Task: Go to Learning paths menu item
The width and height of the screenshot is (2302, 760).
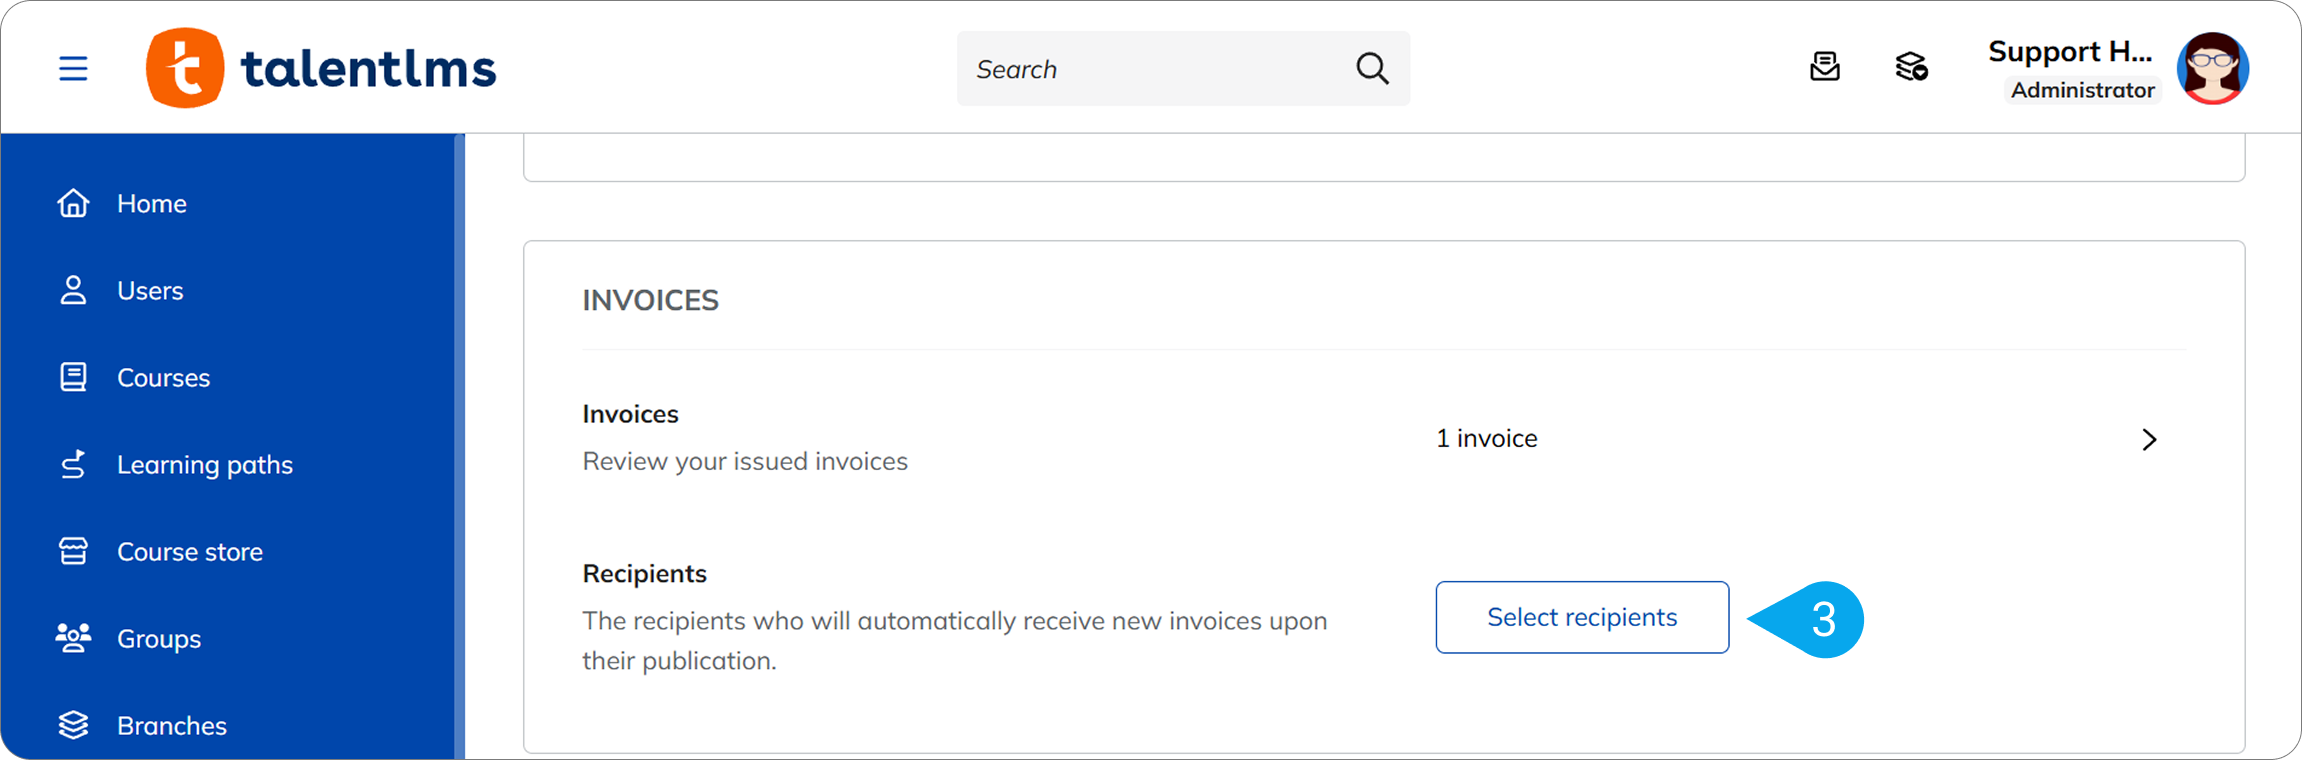Action: [204, 465]
